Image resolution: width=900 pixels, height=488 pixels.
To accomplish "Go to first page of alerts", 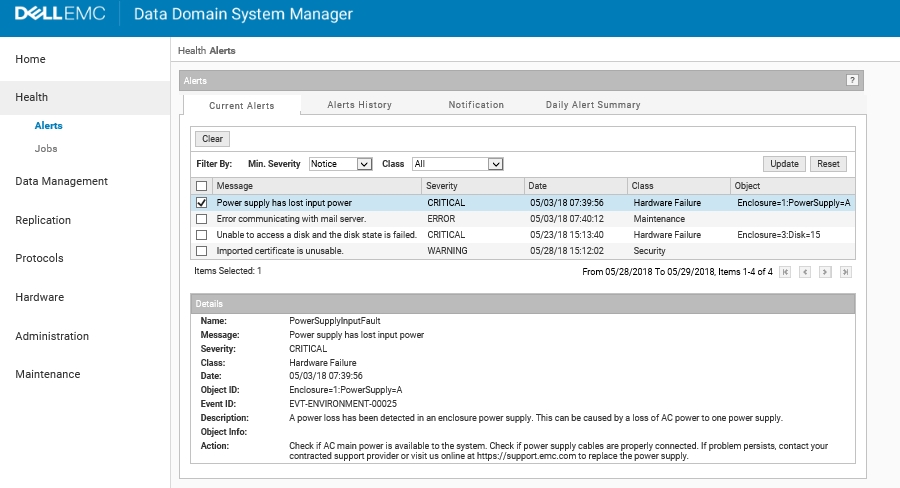I will click(785, 271).
